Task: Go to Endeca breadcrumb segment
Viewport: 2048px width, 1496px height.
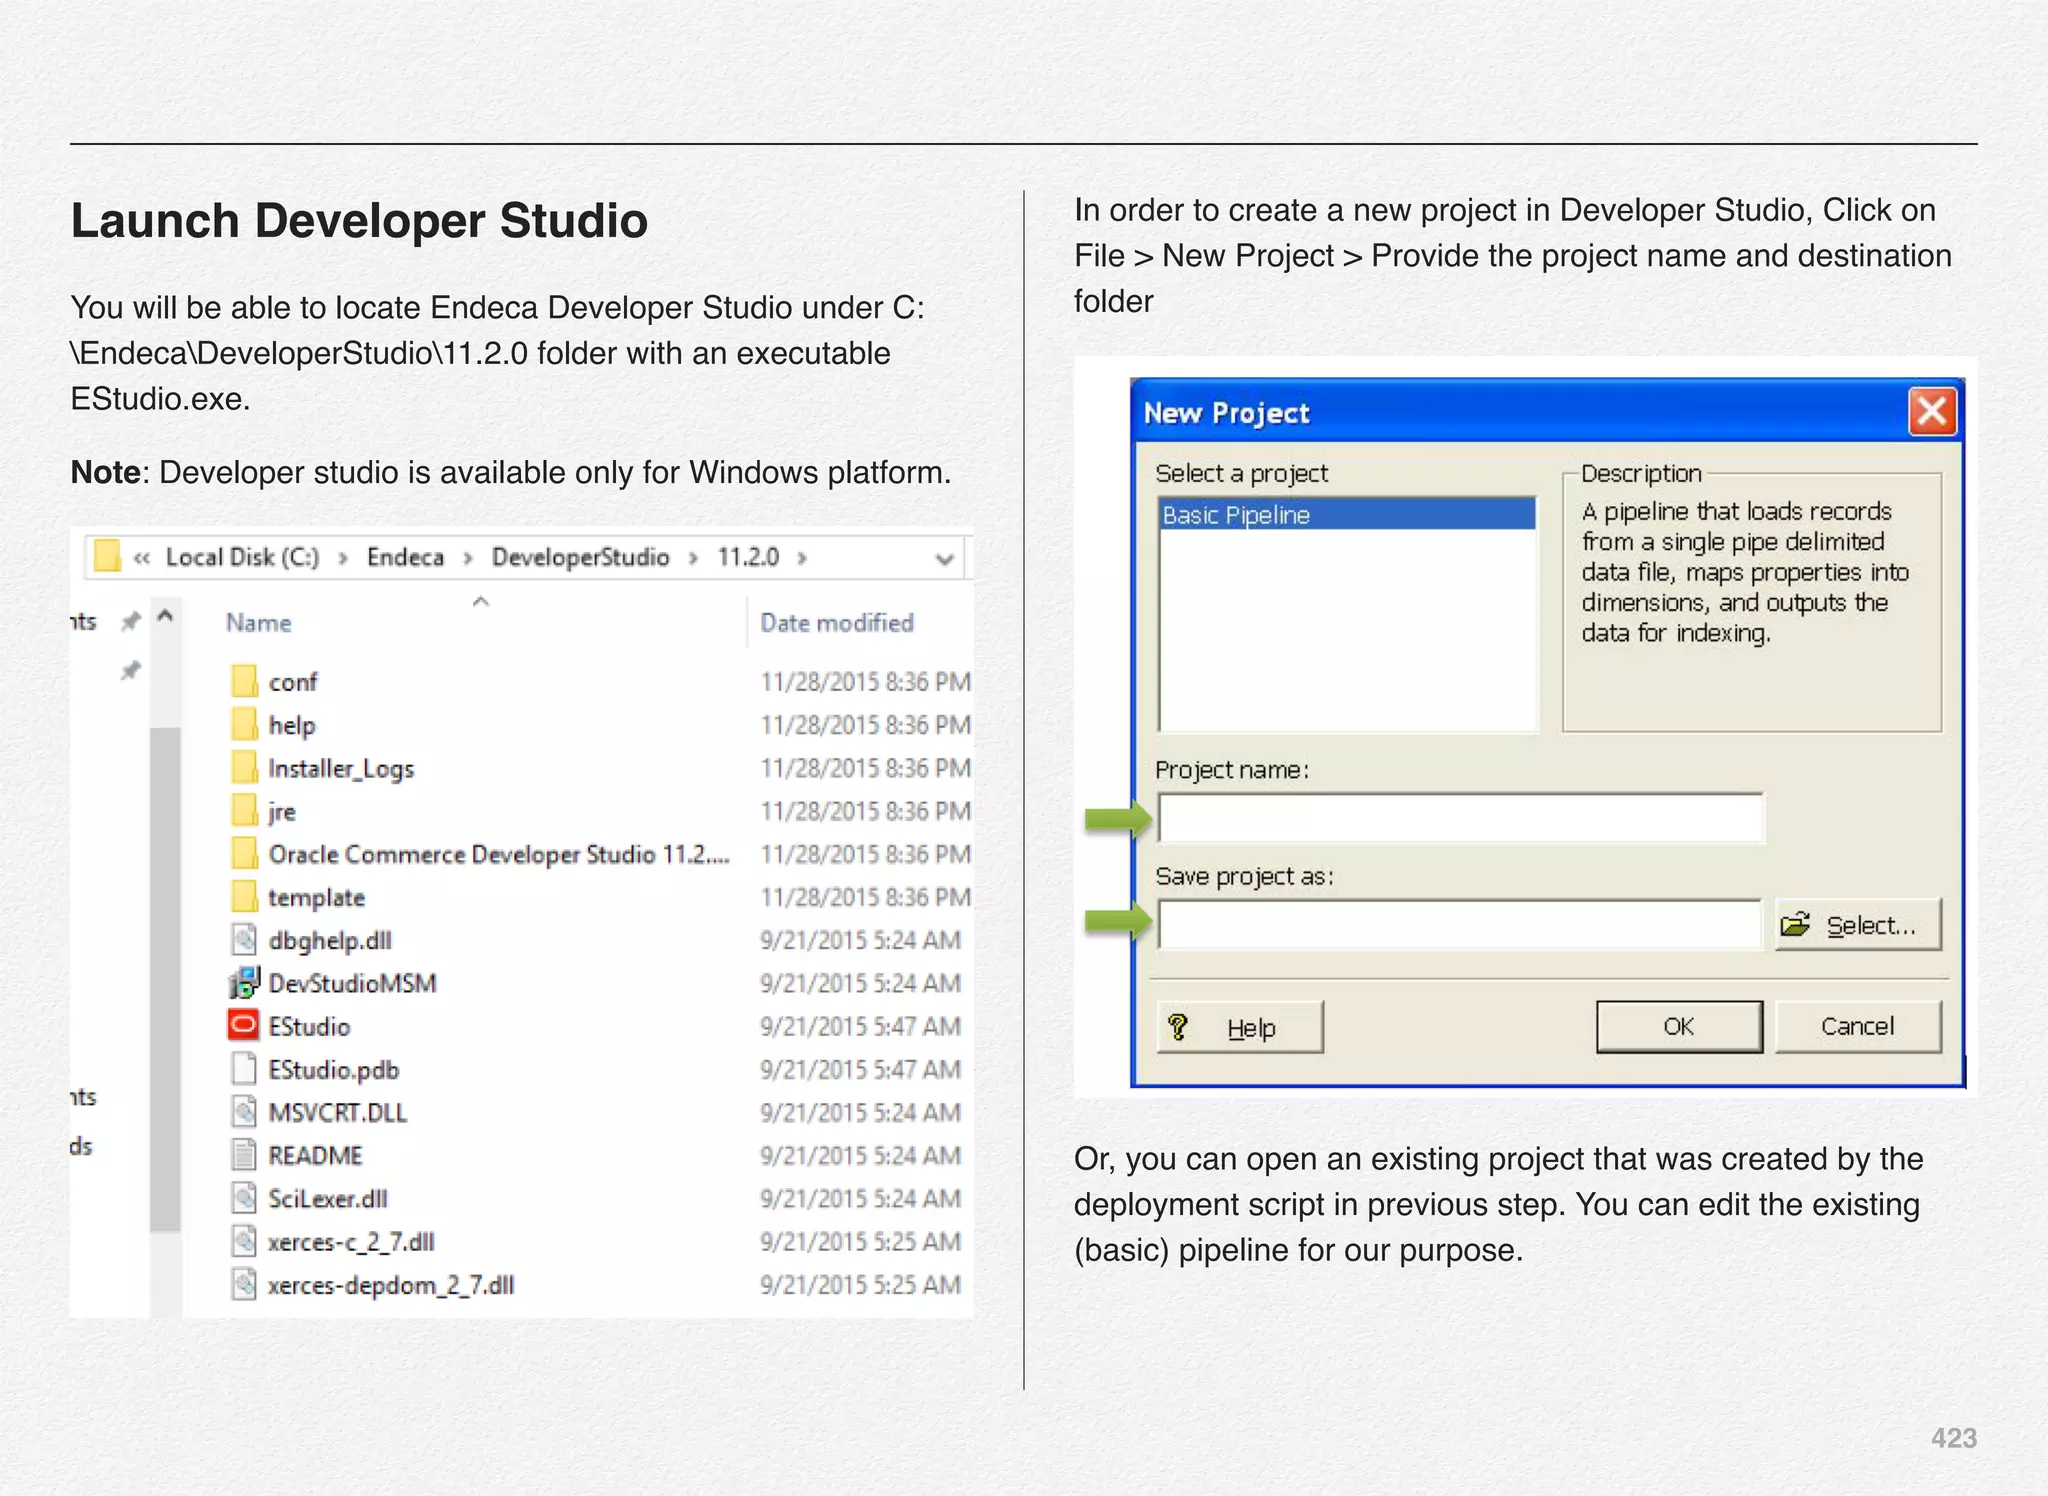Action: pyautogui.click(x=405, y=557)
